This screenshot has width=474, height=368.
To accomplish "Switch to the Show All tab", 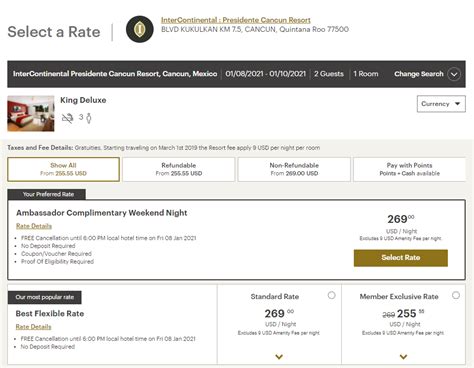I will 63,169.
